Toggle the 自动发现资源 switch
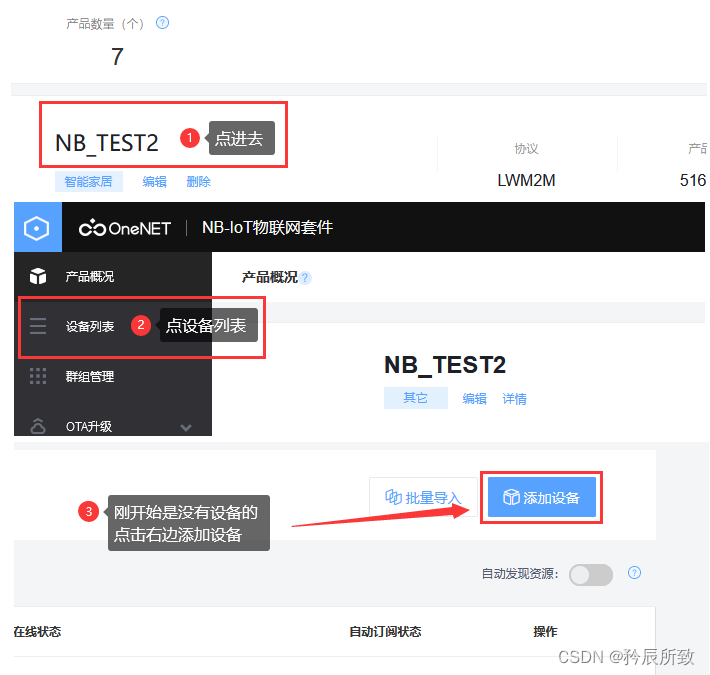The width and height of the screenshot is (710, 675). point(590,574)
